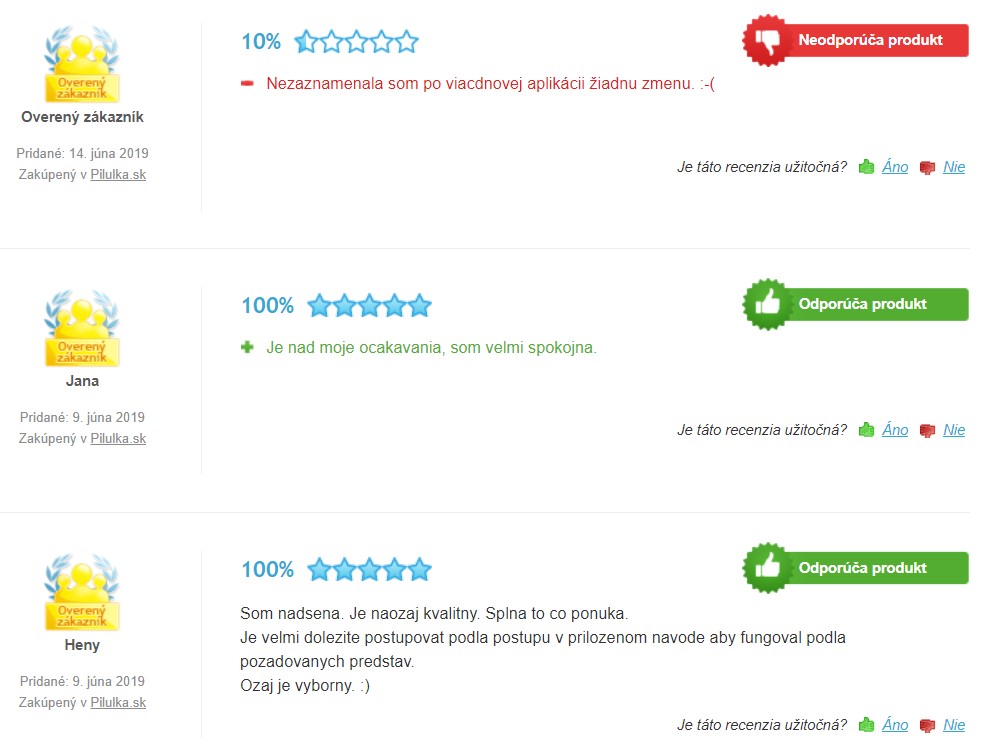
Task: Click the Overený zákazník avatar above Jana
Action: pos(82,328)
